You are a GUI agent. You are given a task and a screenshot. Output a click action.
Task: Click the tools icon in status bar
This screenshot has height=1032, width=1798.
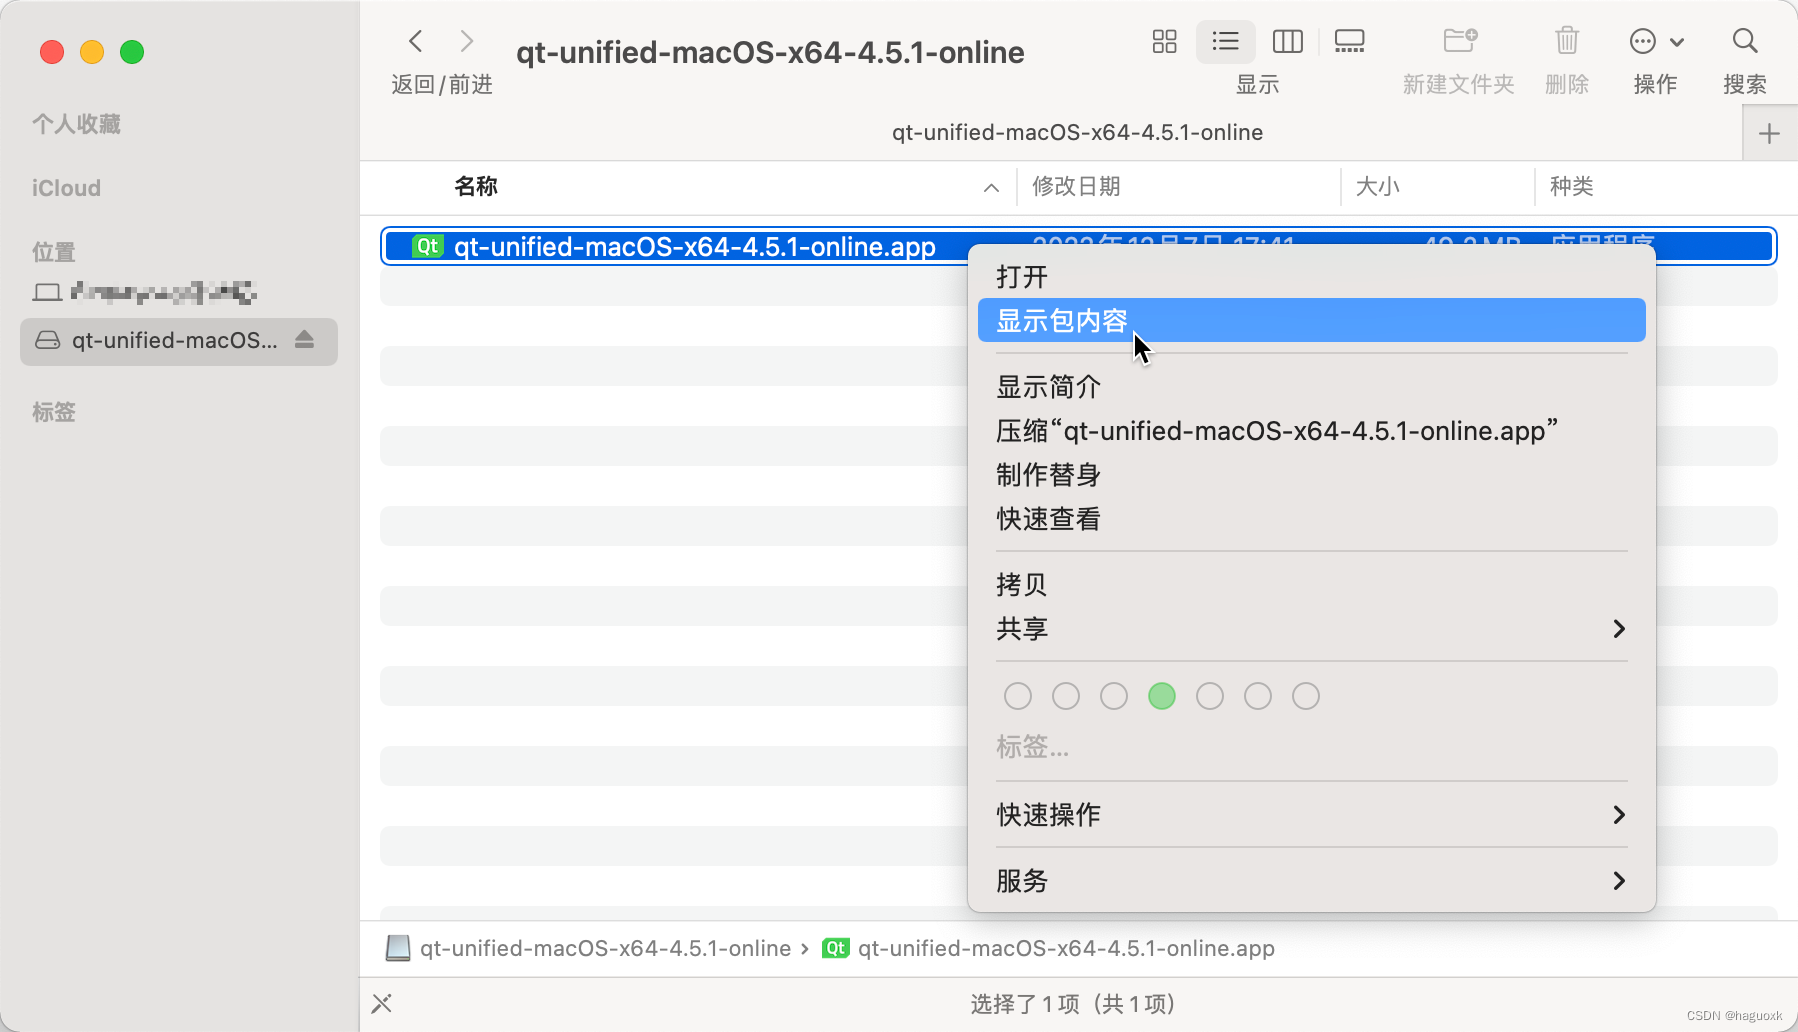[x=382, y=1003]
